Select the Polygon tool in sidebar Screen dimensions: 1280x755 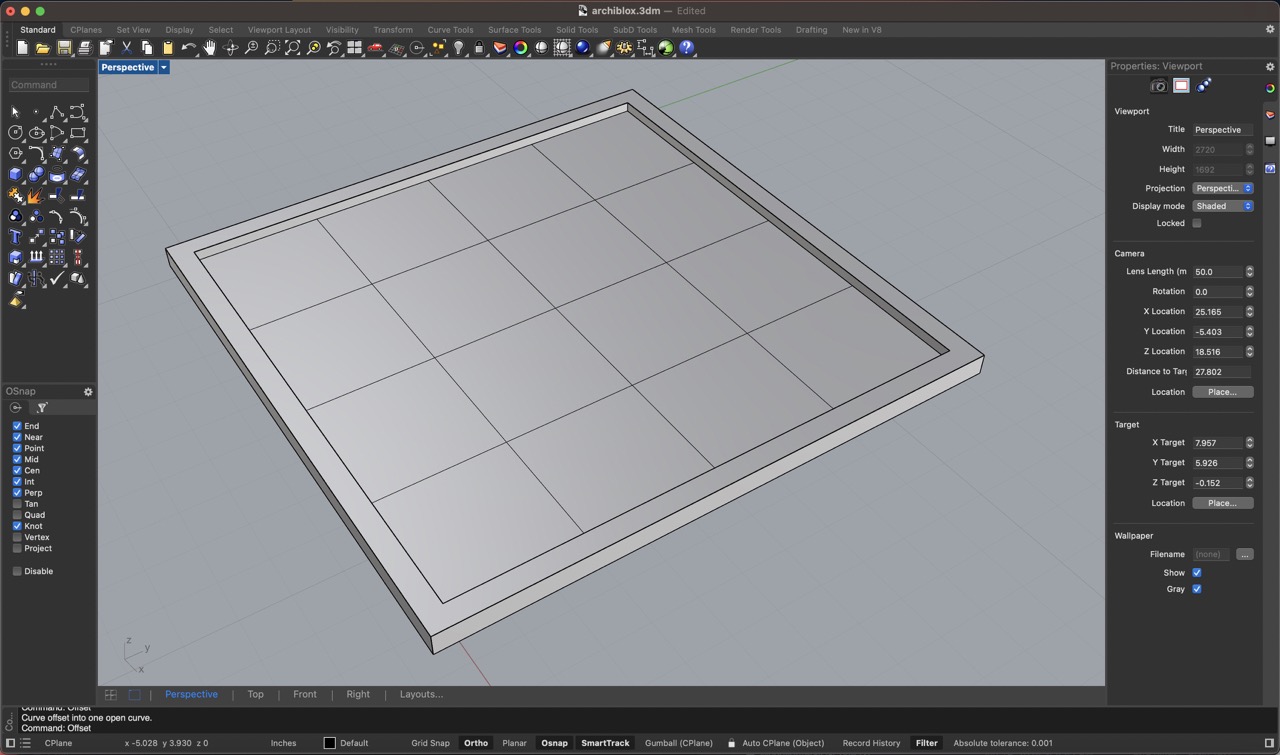15,154
